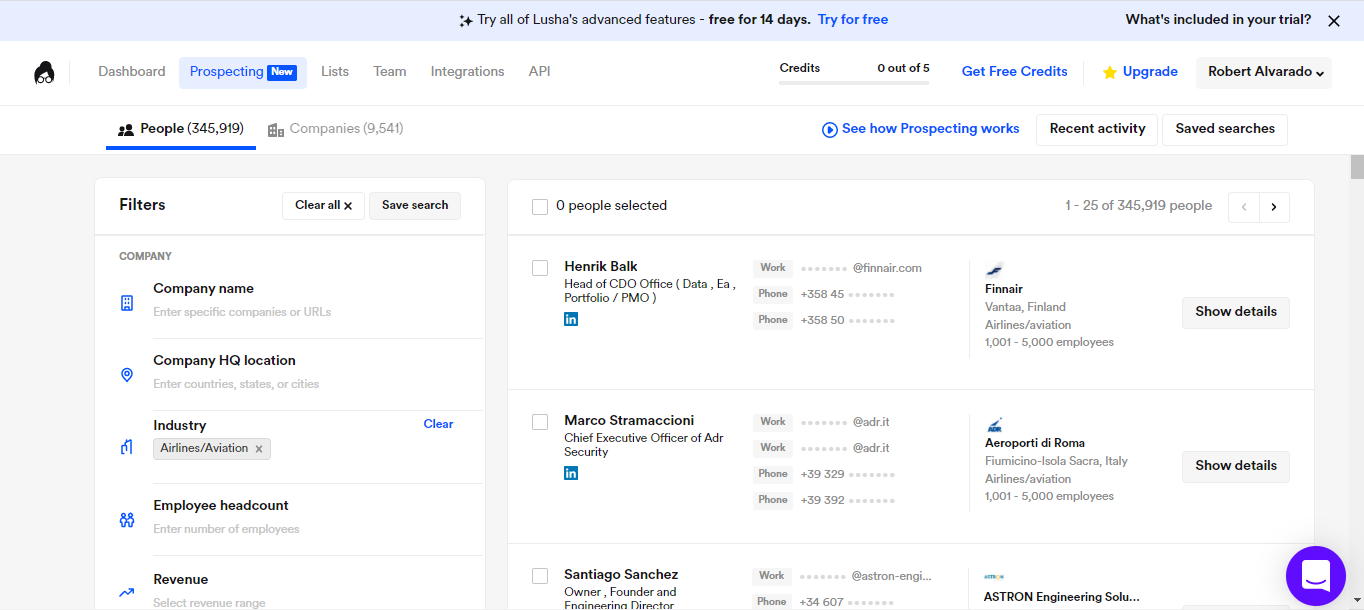Open the Team page

[390, 72]
